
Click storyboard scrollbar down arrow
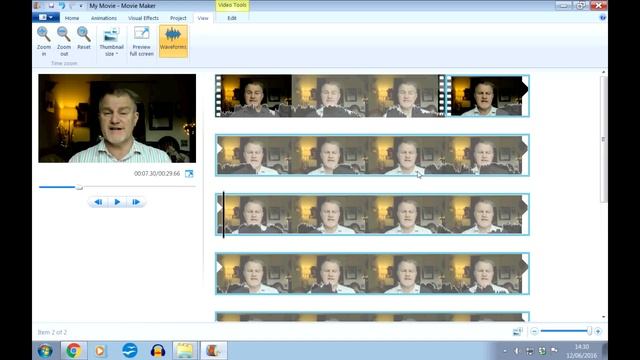coord(603,317)
